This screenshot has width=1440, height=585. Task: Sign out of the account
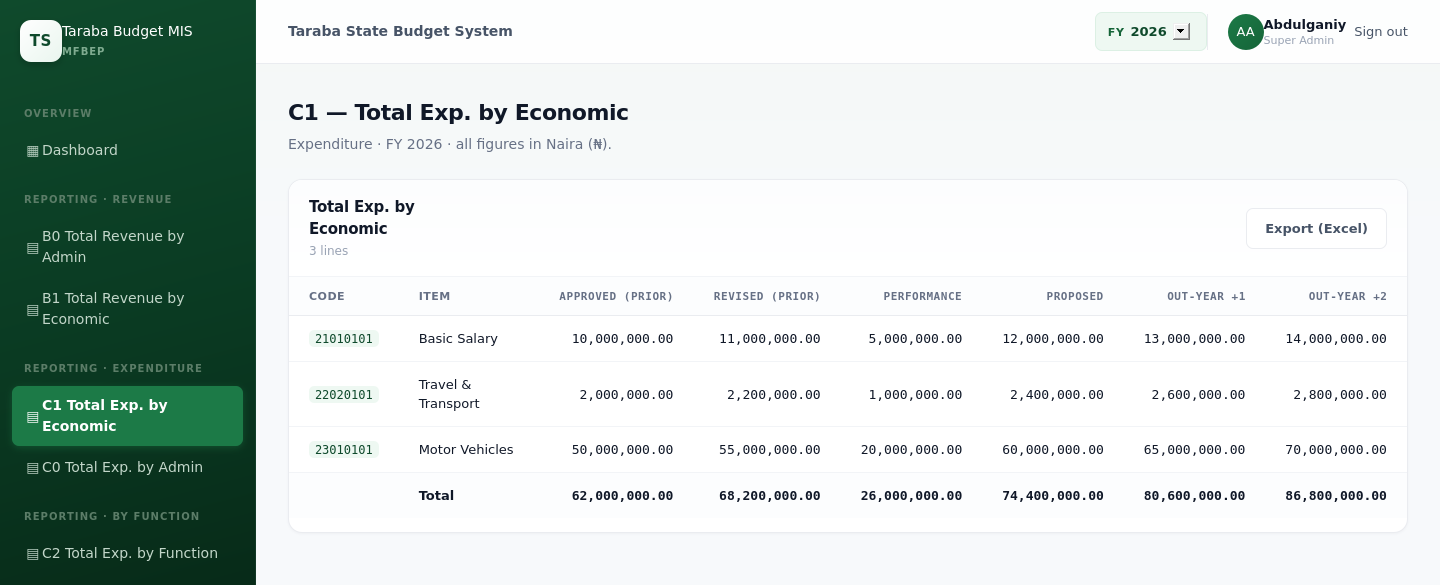pyautogui.click(x=1381, y=32)
